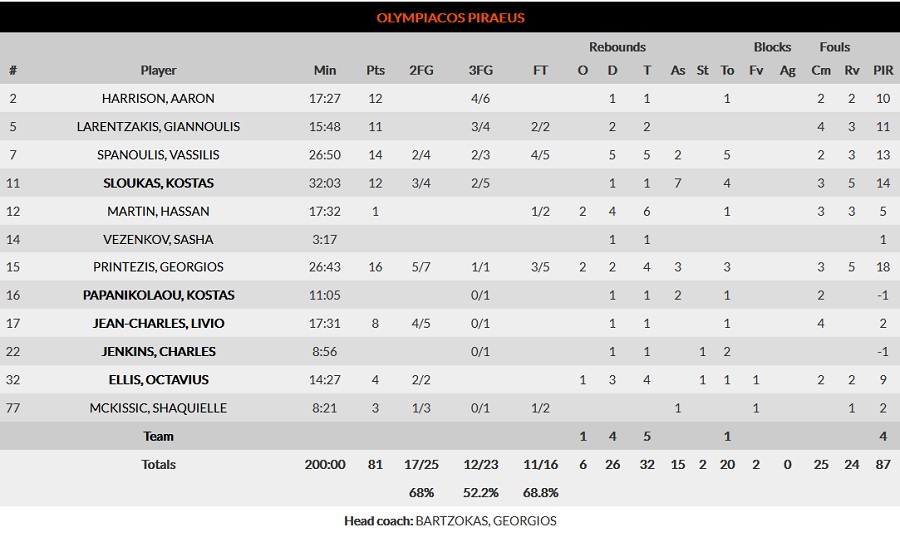Open the SLOUKAS, KOSTAS player link
Viewport: 900px width, 537px height.
click(158, 183)
